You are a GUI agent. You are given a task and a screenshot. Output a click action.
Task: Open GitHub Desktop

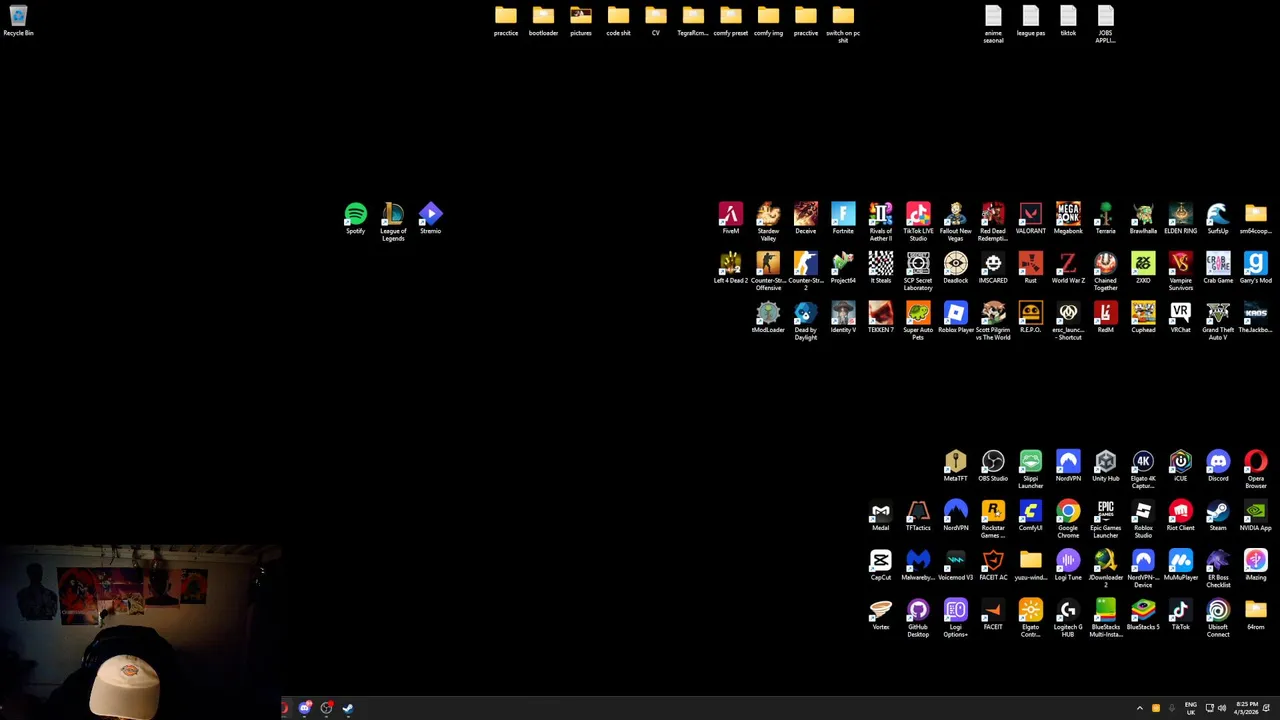(x=918, y=618)
